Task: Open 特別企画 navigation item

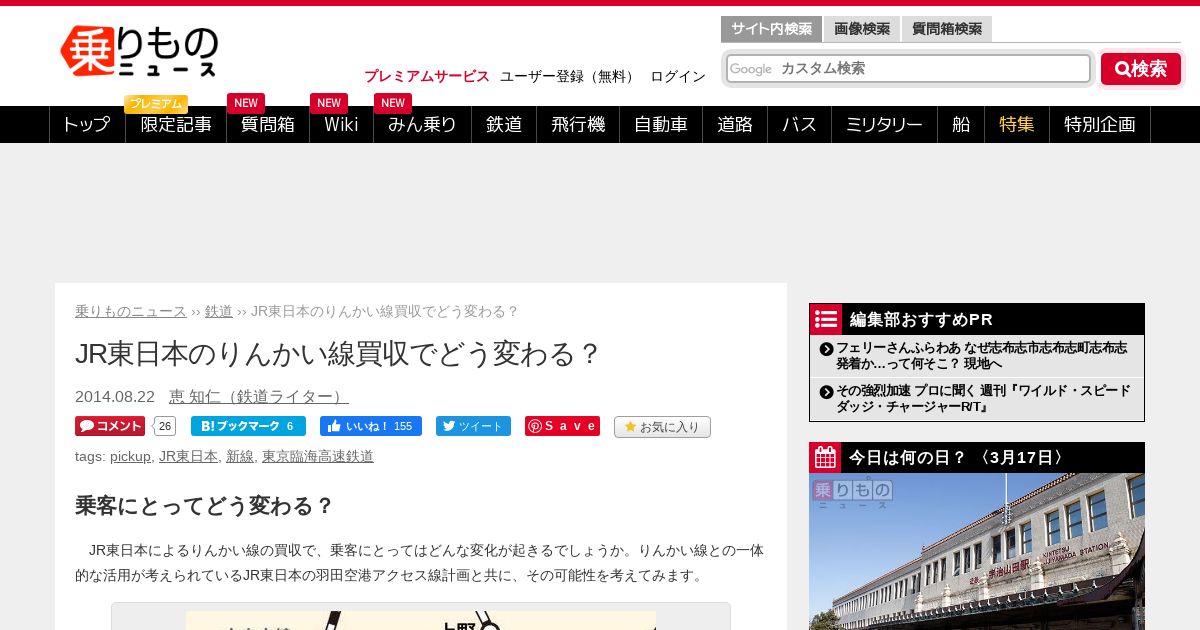Action: pyautogui.click(x=1100, y=125)
